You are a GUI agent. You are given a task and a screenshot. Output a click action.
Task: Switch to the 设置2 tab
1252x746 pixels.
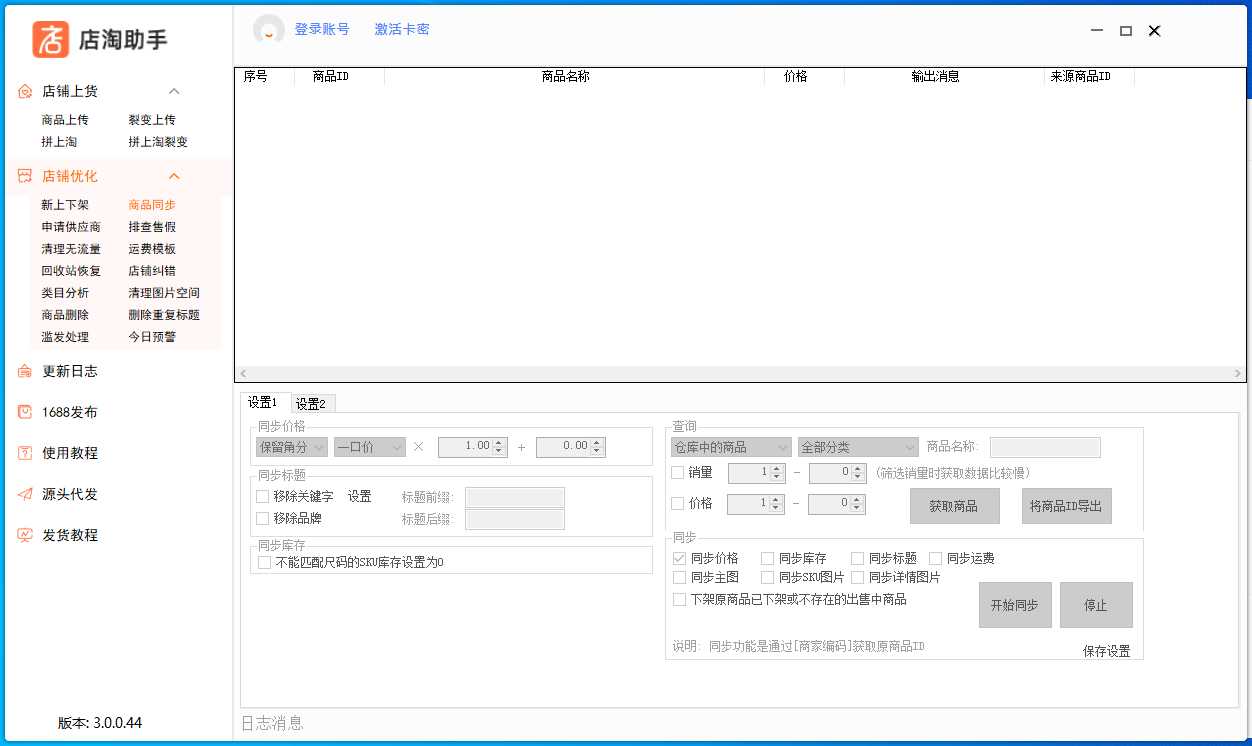pyautogui.click(x=314, y=404)
